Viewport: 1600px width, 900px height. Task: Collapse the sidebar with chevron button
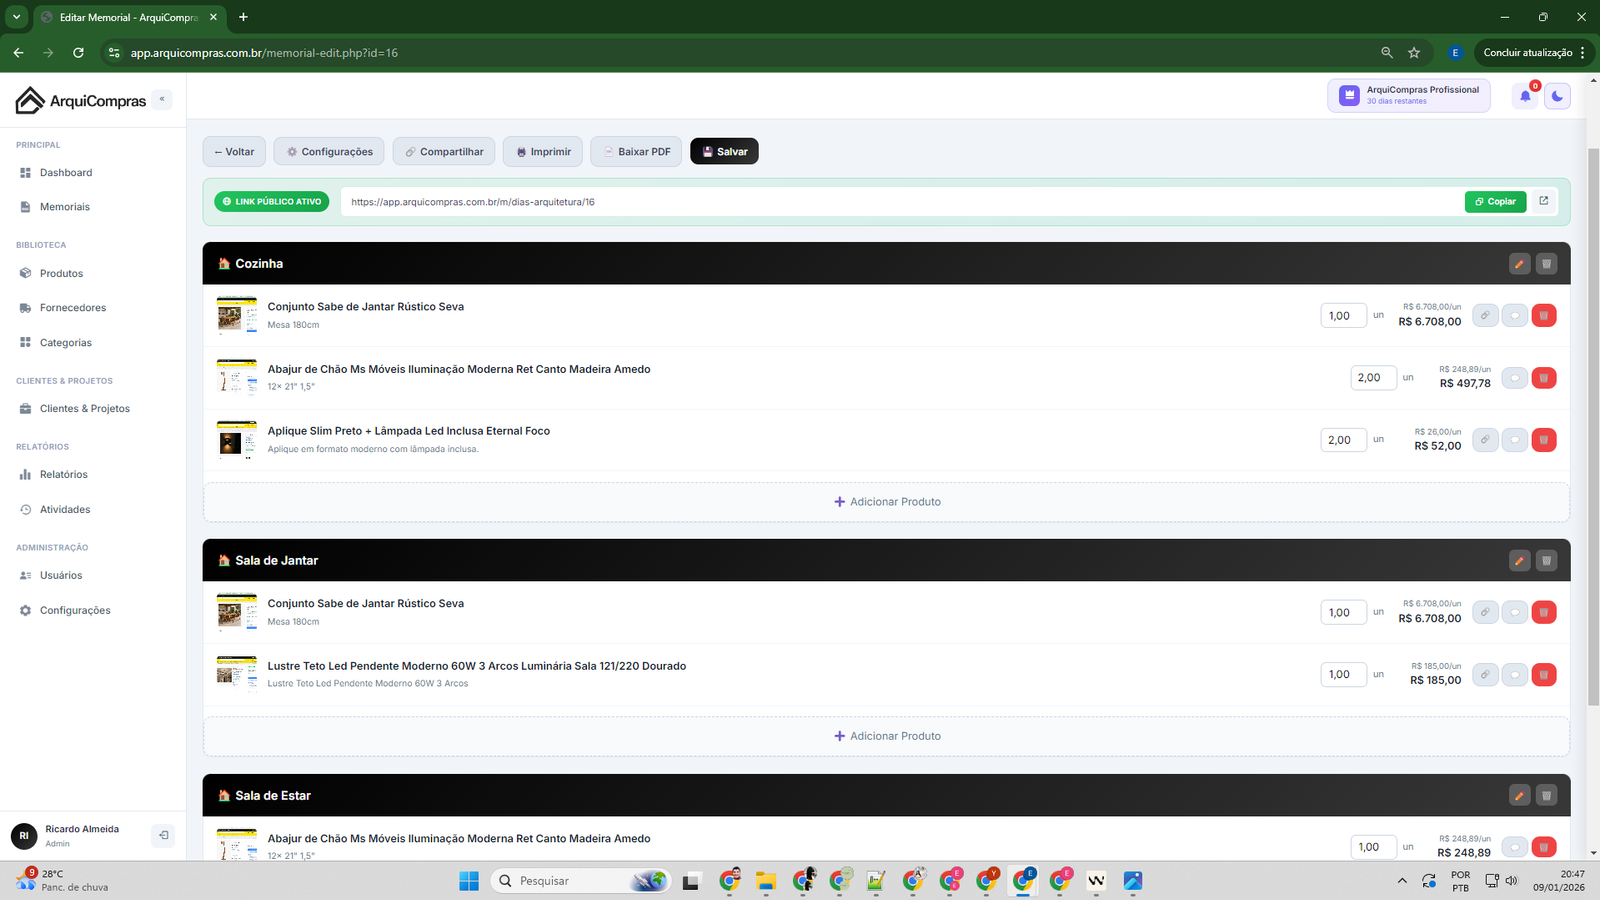pos(162,99)
